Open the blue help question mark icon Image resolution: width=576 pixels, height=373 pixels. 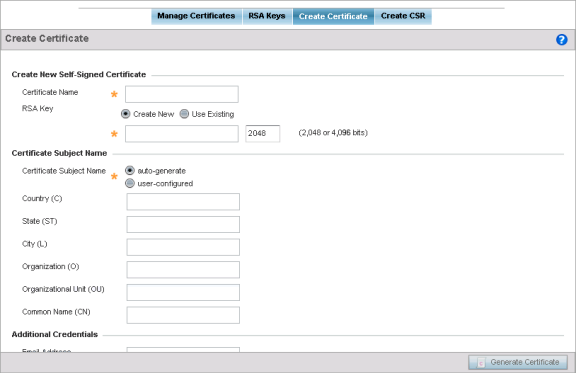561,40
